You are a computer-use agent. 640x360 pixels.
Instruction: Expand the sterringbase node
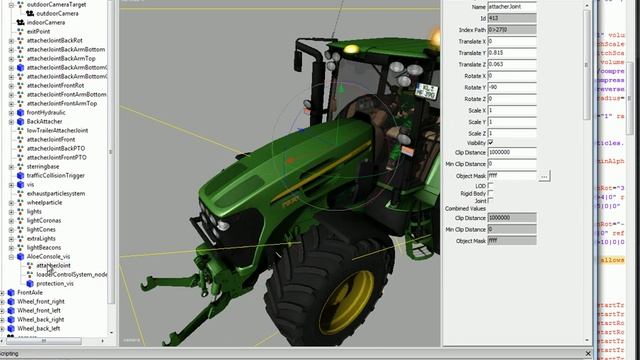[11, 167]
